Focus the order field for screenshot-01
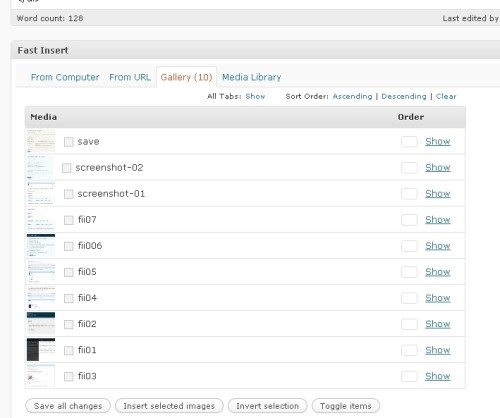The width and height of the screenshot is (500, 418). click(x=409, y=193)
